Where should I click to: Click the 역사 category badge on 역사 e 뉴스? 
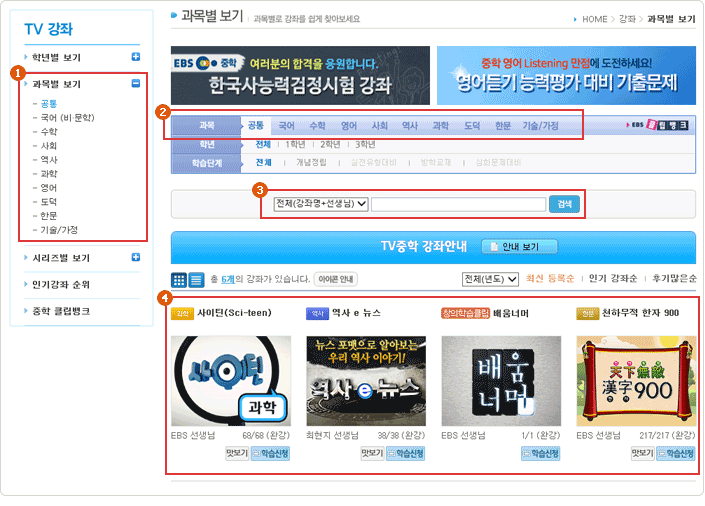[317, 313]
